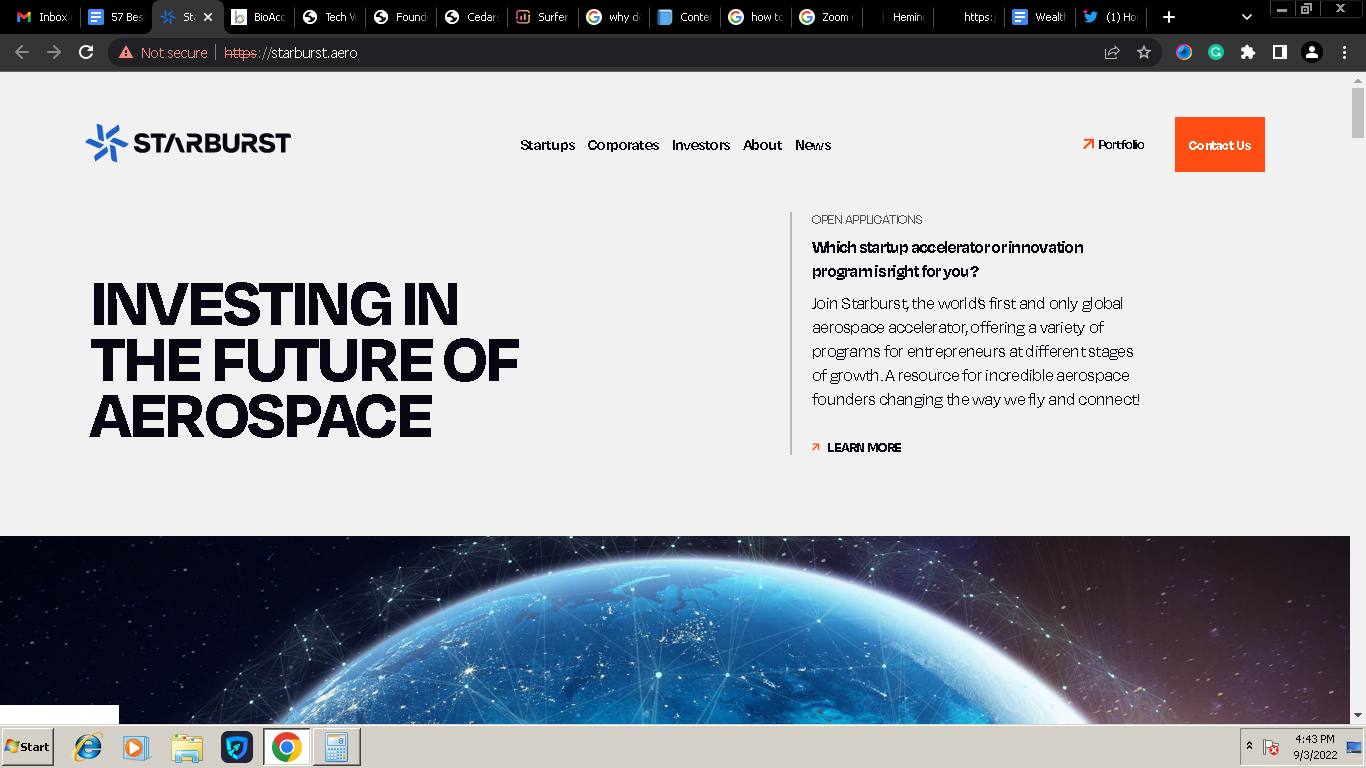Open the Calculator taskbar icon
The width and height of the screenshot is (1366, 768).
click(x=337, y=747)
